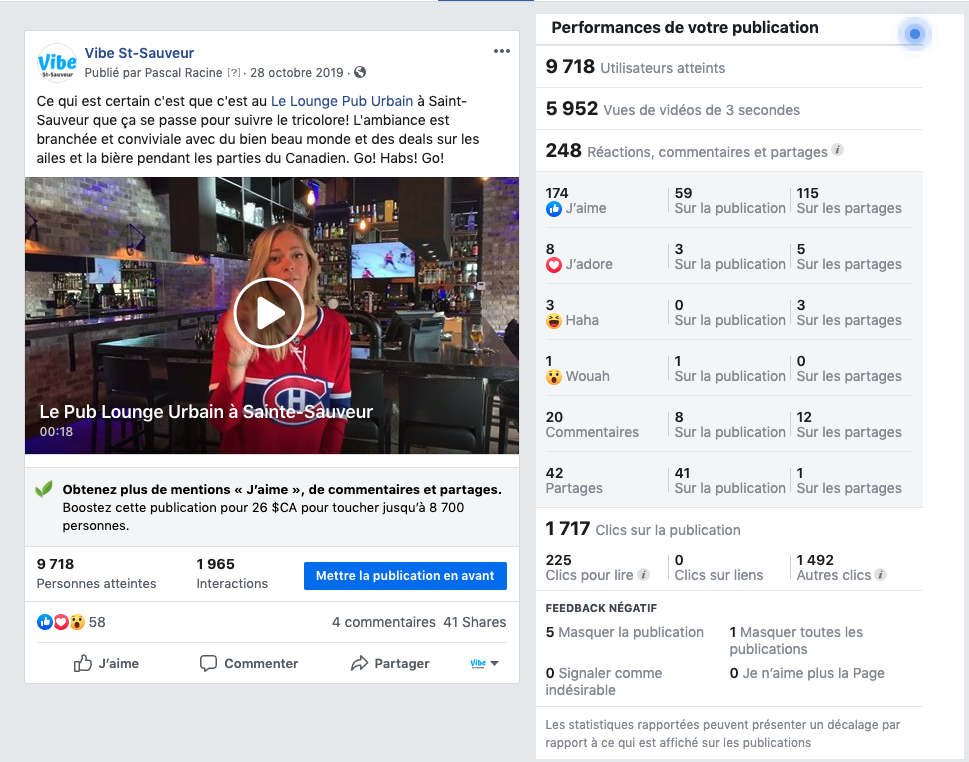This screenshot has width=969, height=762.
Task: Open the Vibe page identity selector dropdown
Action: tap(484, 663)
